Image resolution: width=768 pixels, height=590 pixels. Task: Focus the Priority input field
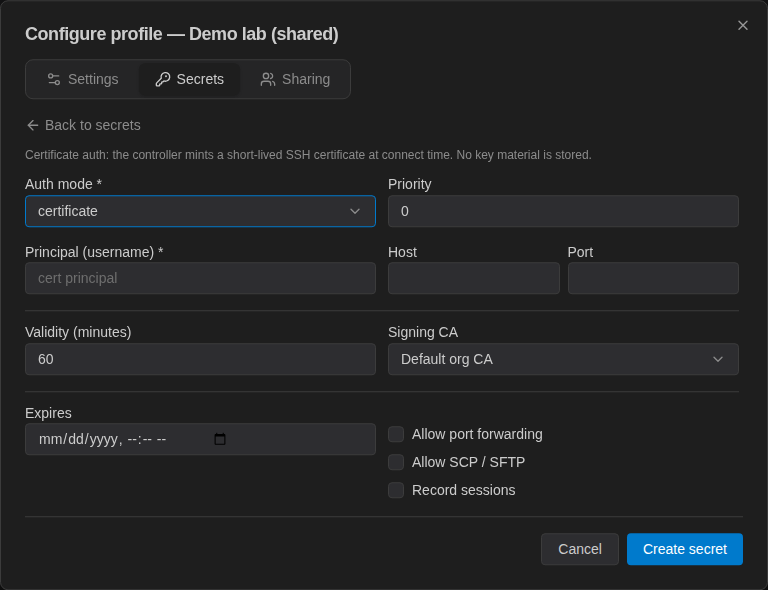(563, 211)
